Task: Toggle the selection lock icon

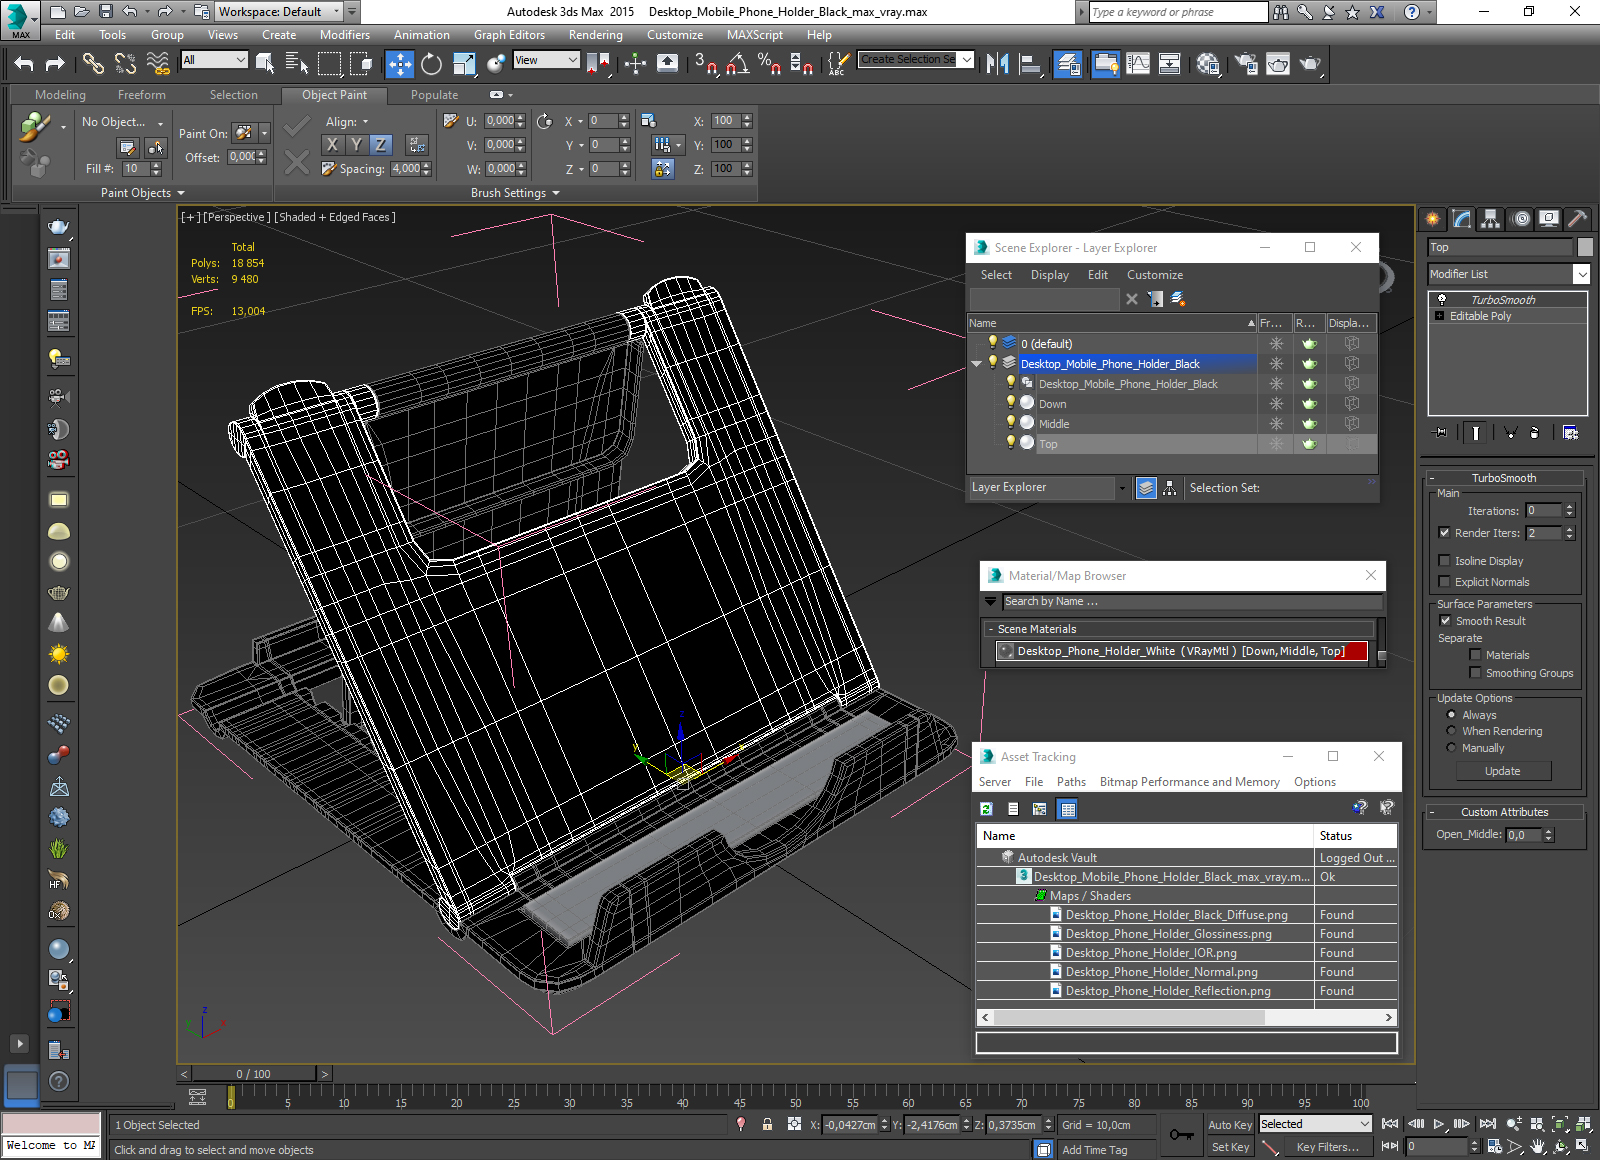Action: click(x=767, y=1124)
